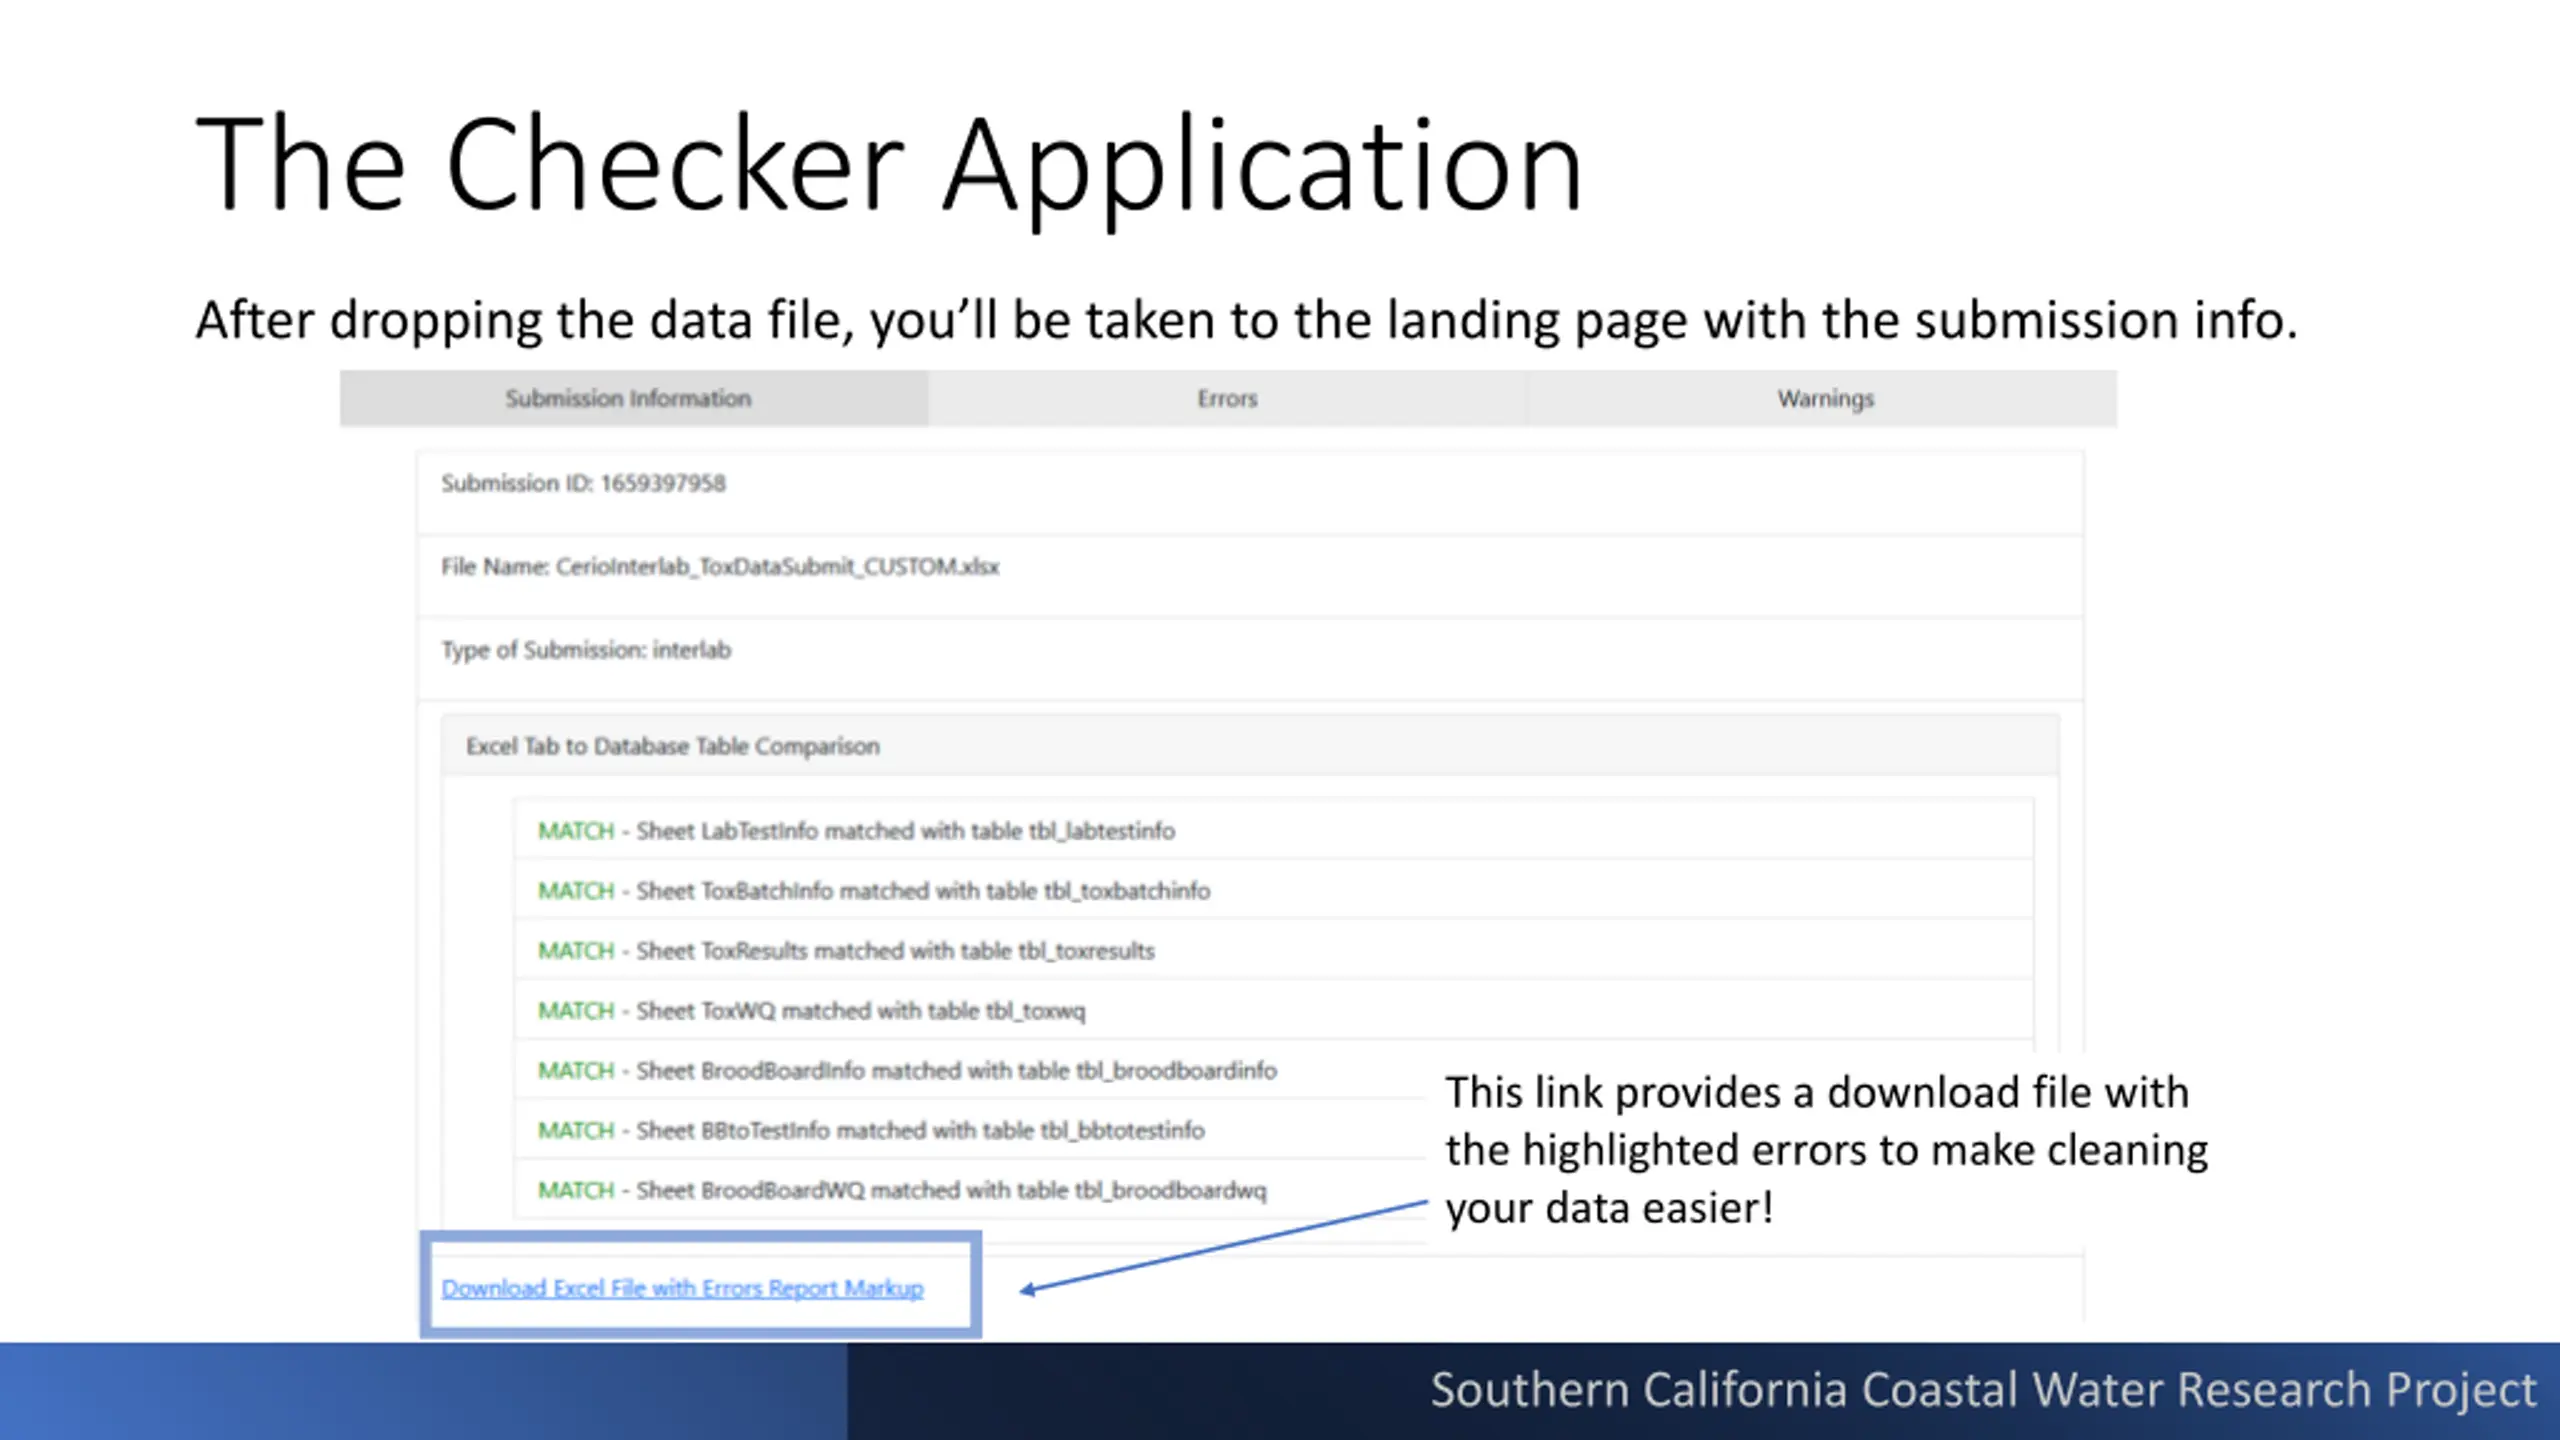
Task: Select the MATCH row for Sheet BBtoTestInfo
Action: tap(970, 1130)
